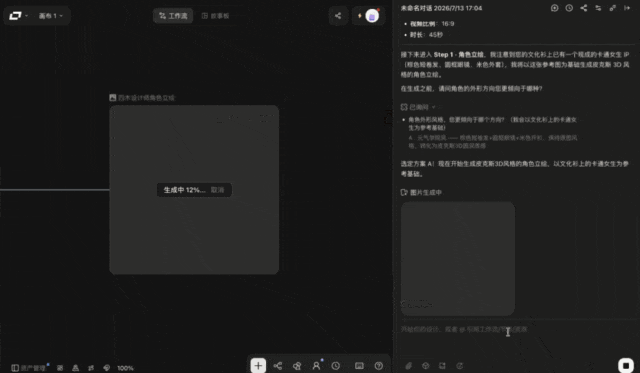The width and height of the screenshot is (640, 373).
Task: Click the 图片生成中 status label
Action: click(422, 192)
